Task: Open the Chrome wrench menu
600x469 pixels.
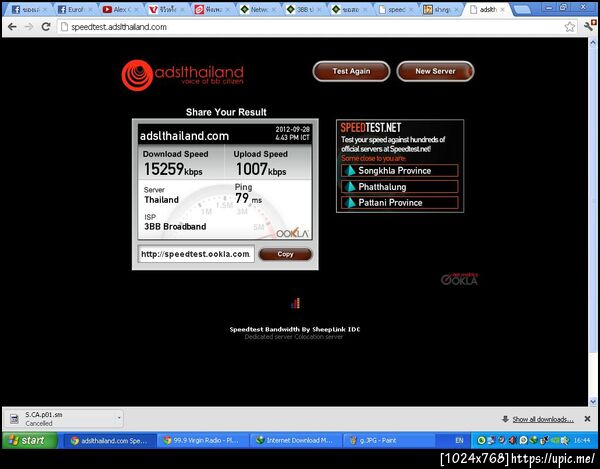Action: pos(590,26)
